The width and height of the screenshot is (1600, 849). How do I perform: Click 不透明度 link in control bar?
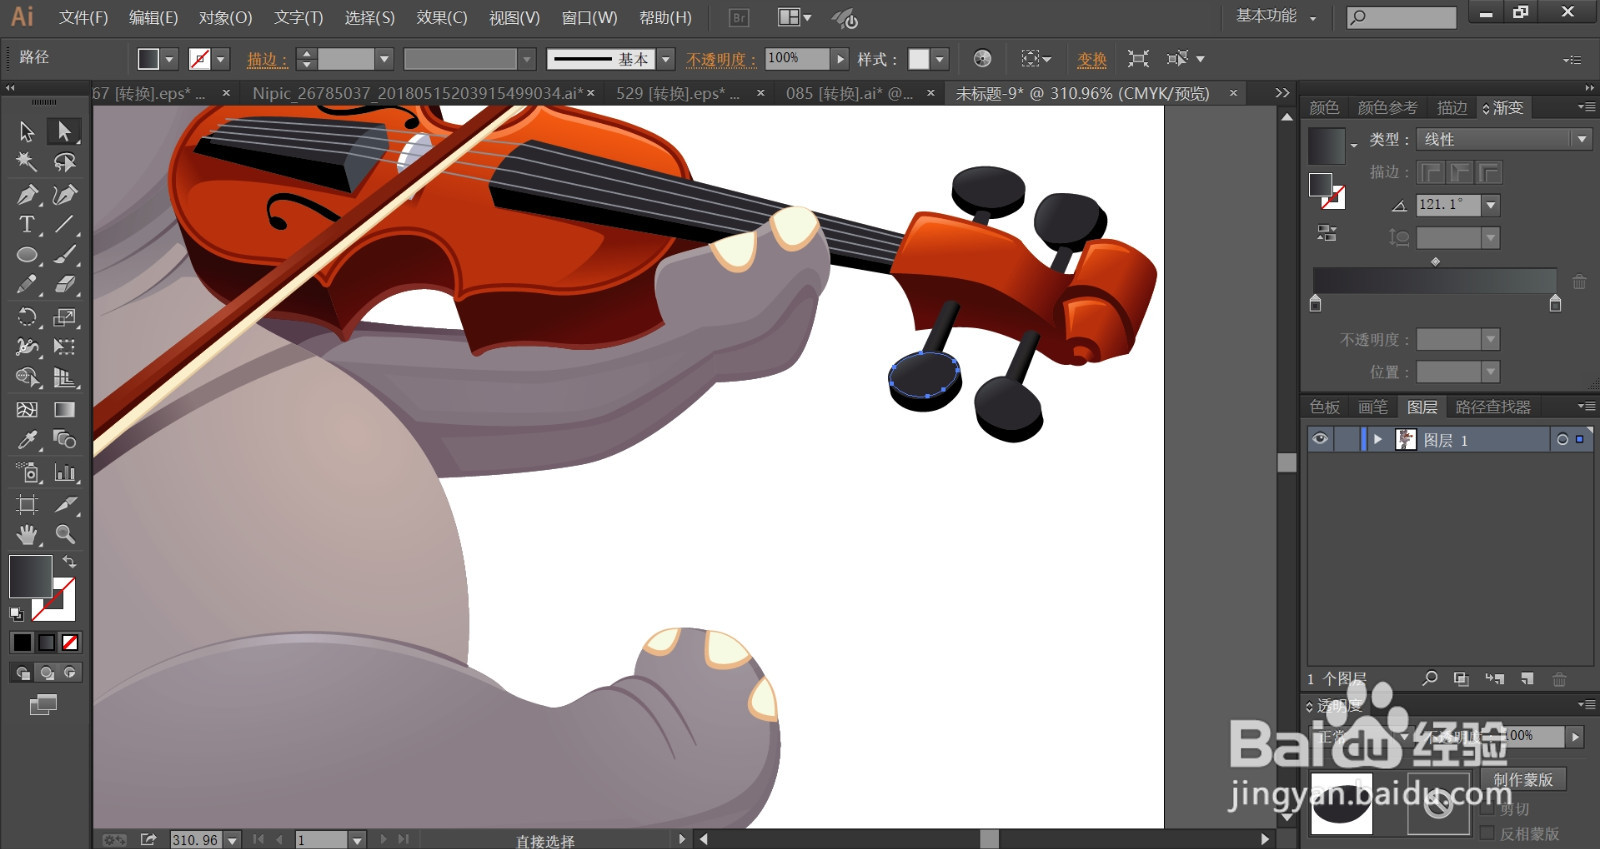[x=721, y=59]
